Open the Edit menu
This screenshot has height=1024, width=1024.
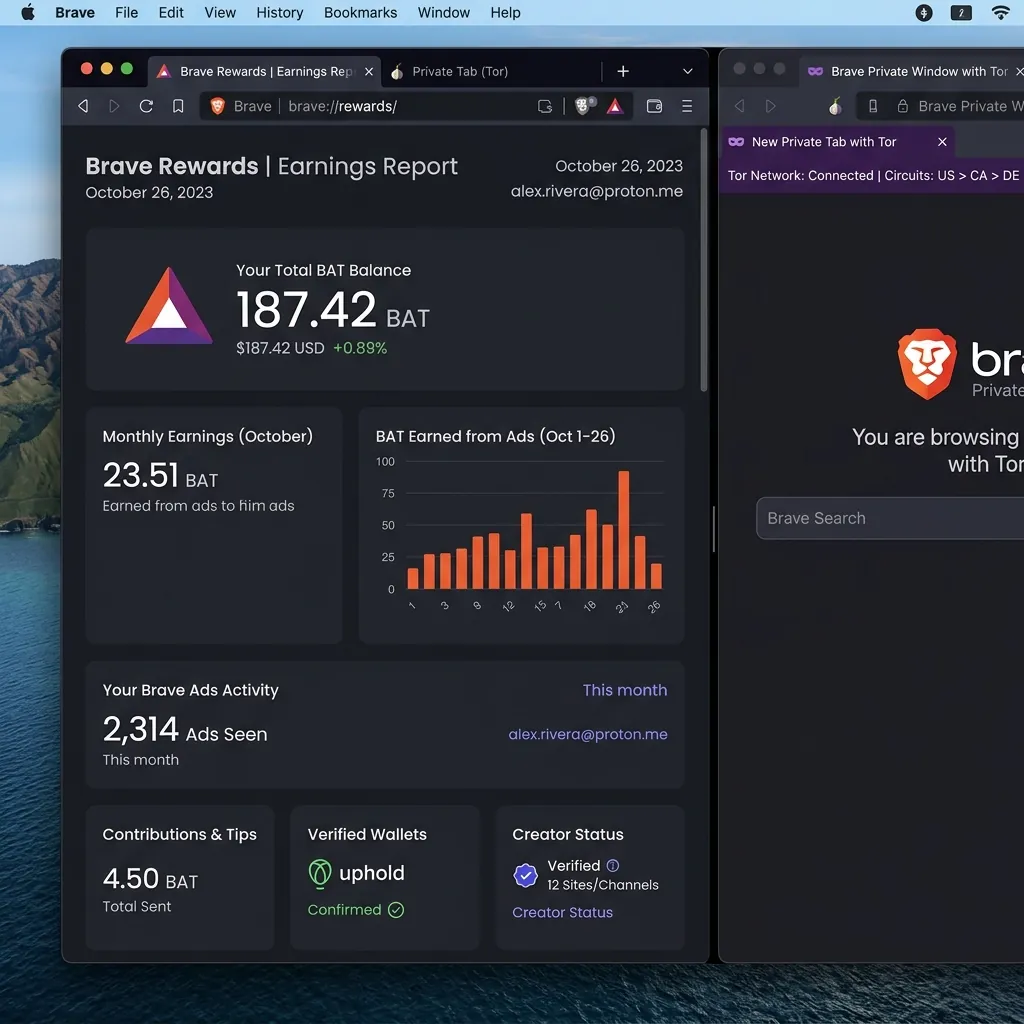point(170,12)
